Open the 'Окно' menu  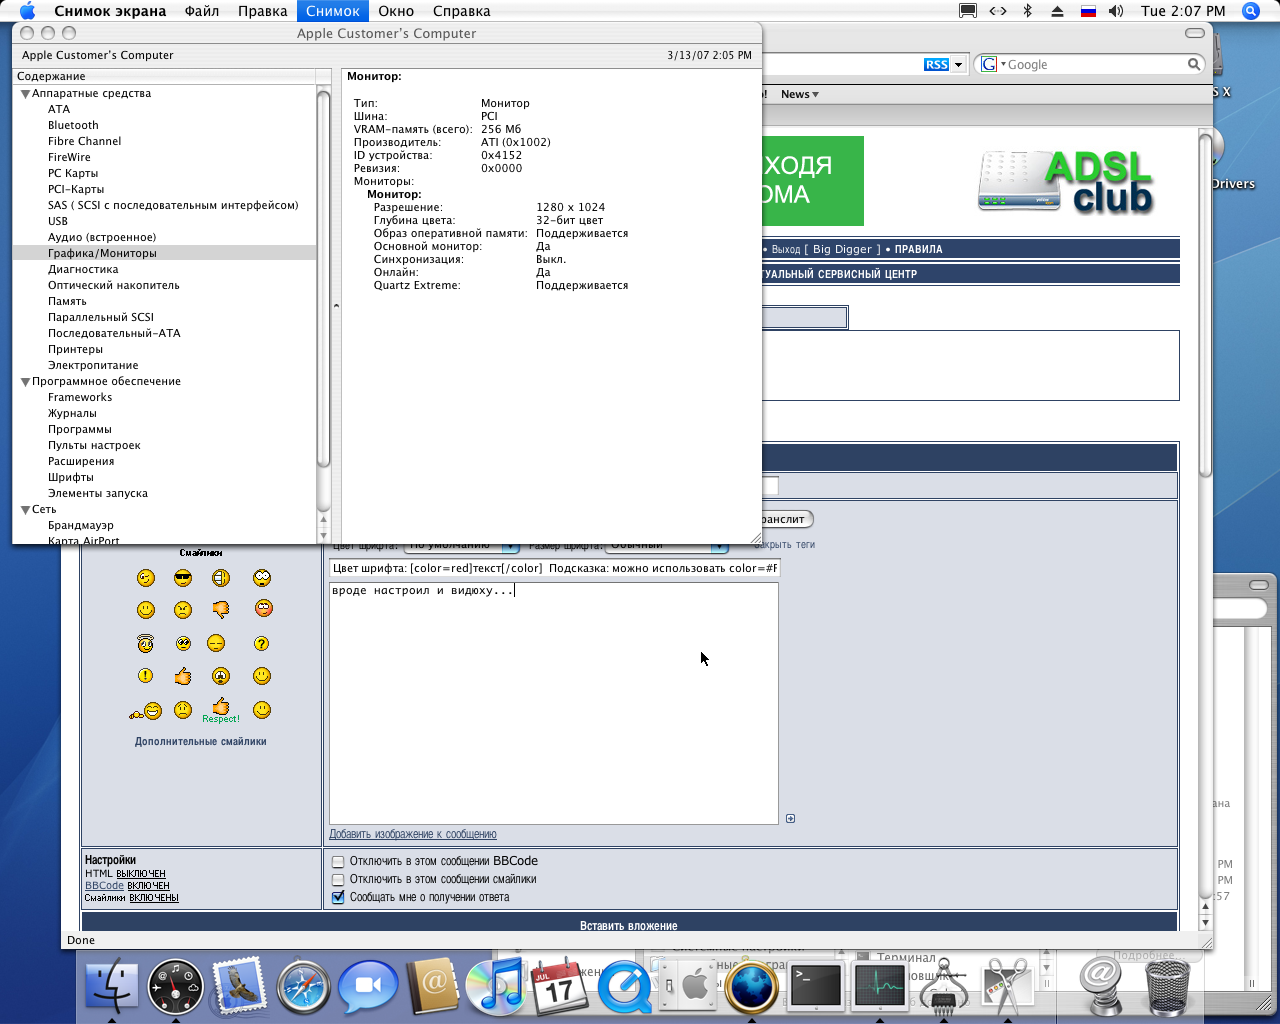pos(396,11)
